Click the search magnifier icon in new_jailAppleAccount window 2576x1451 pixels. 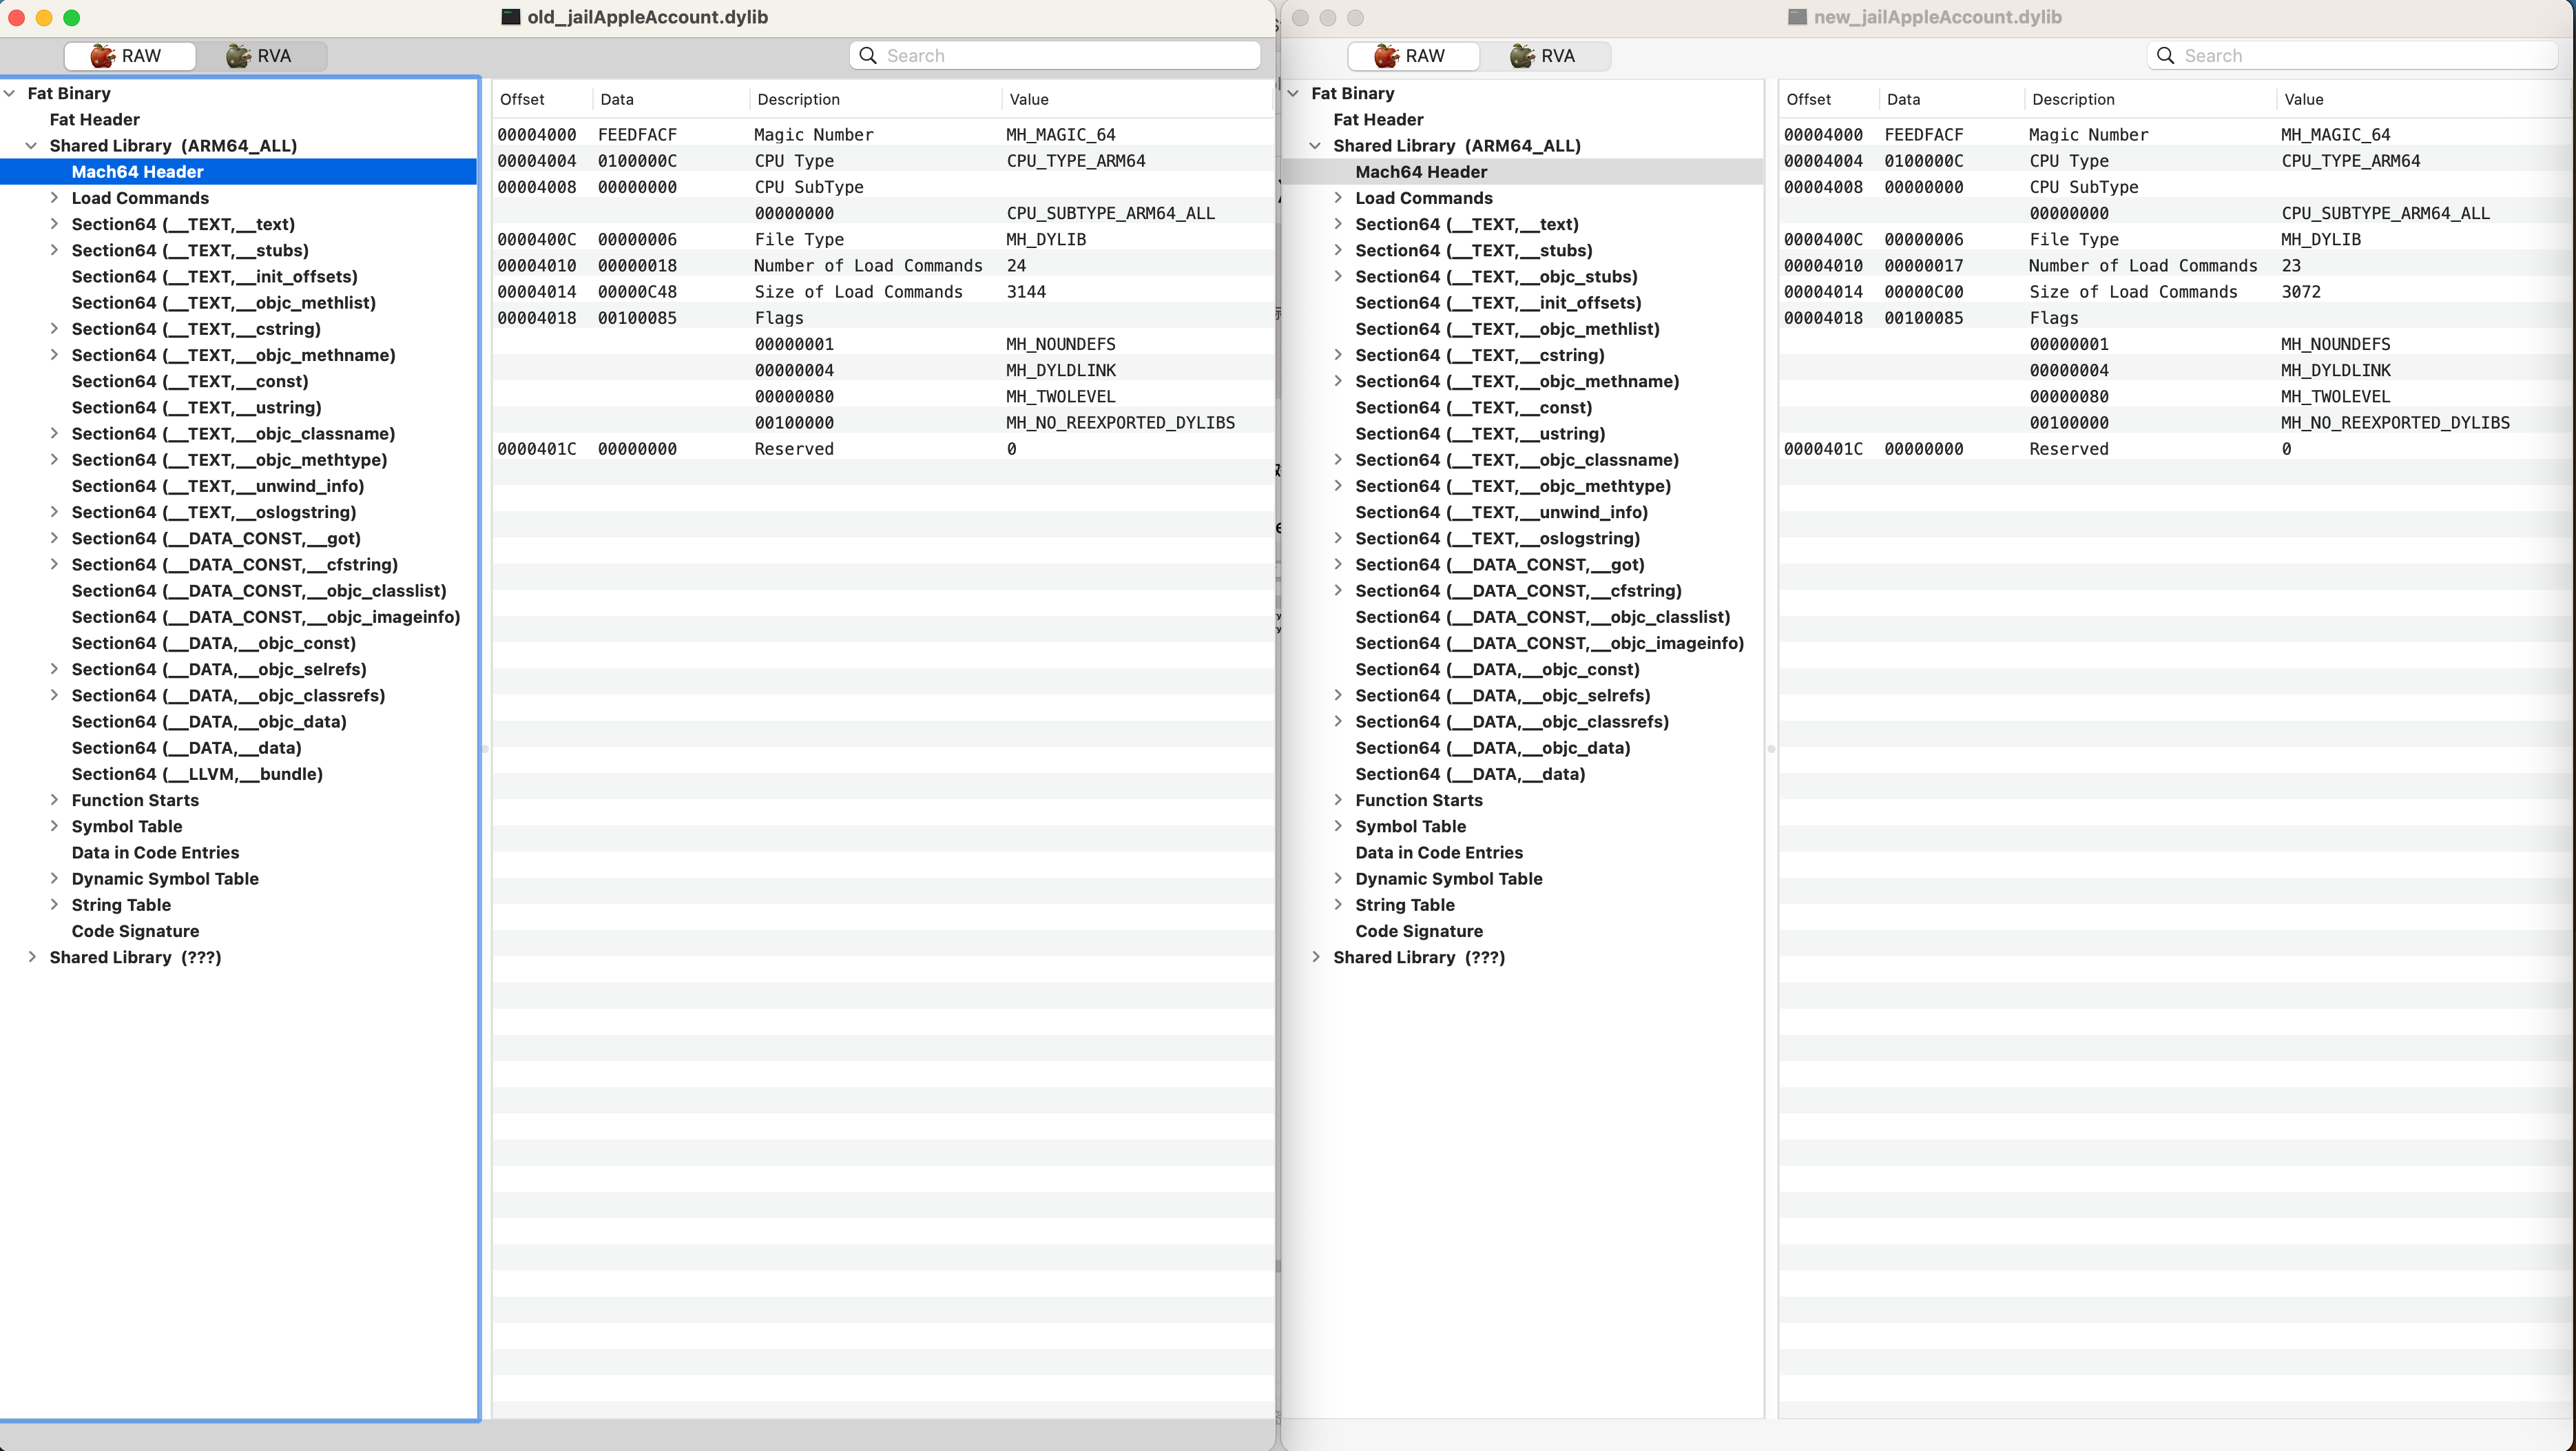tap(2165, 56)
